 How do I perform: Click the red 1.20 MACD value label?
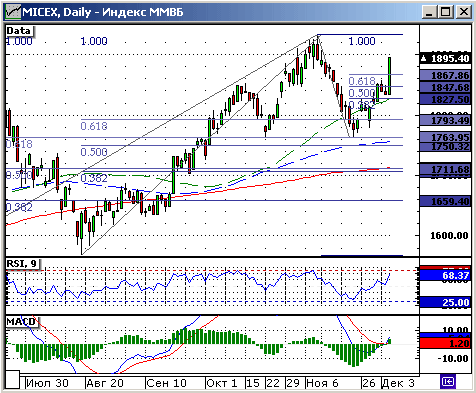[445, 343]
